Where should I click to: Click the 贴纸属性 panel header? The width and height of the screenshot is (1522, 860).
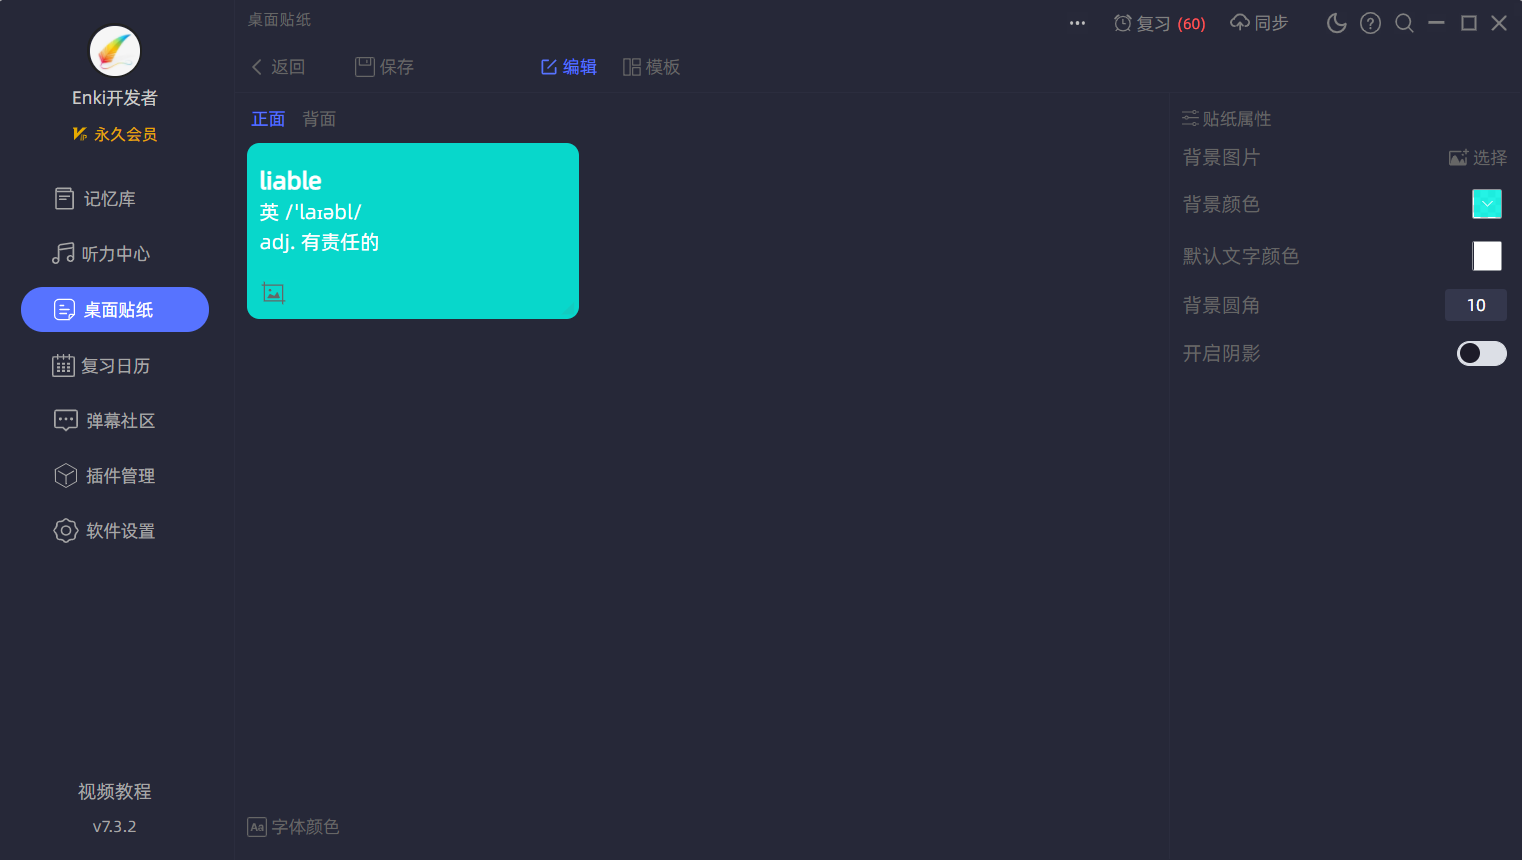pos(1227,119)
